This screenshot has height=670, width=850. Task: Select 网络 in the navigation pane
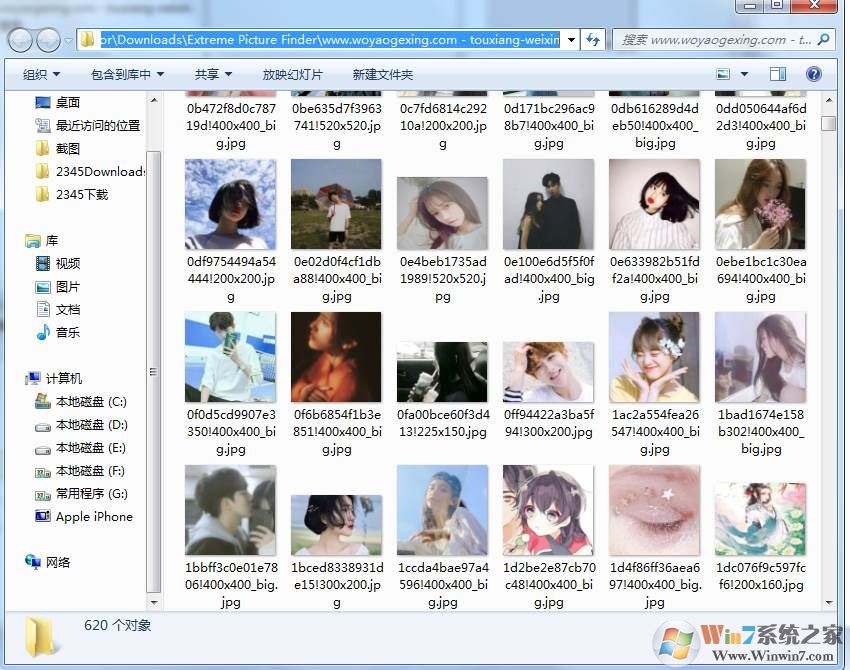(x=58, y=563)
